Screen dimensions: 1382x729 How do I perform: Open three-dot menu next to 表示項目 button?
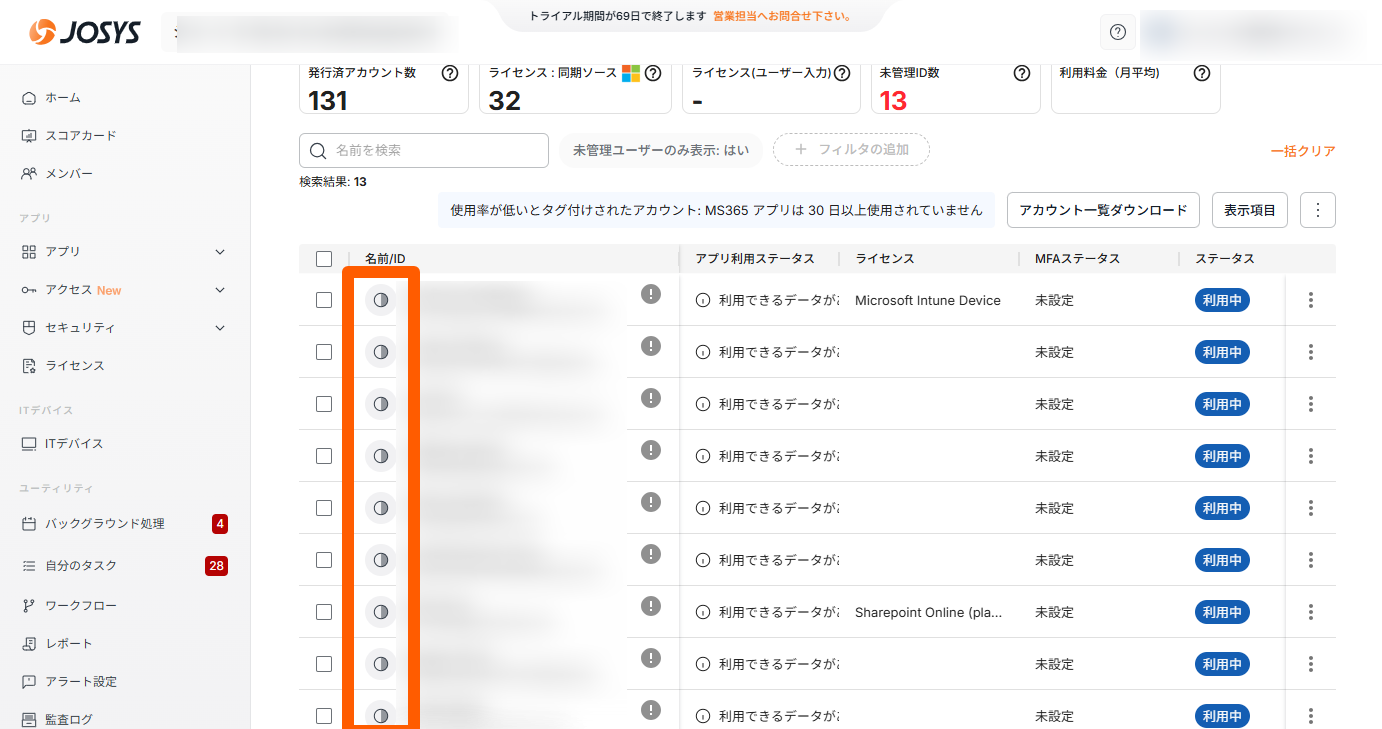pyautogui.click(x=1317, y=210)
